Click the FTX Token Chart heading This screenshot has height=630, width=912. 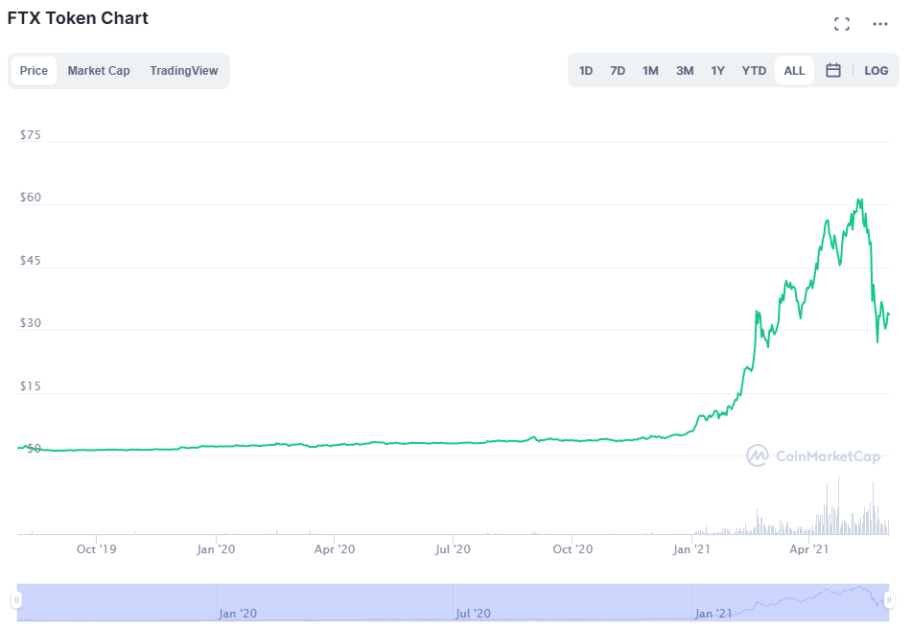click(78, 18)
